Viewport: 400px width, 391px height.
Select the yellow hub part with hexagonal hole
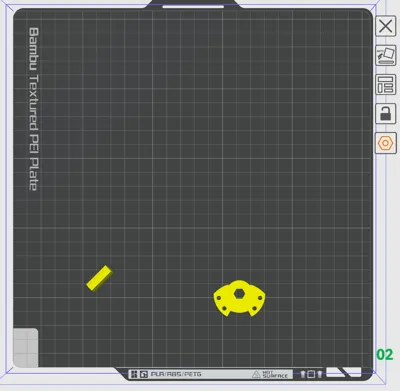(239, 298)
